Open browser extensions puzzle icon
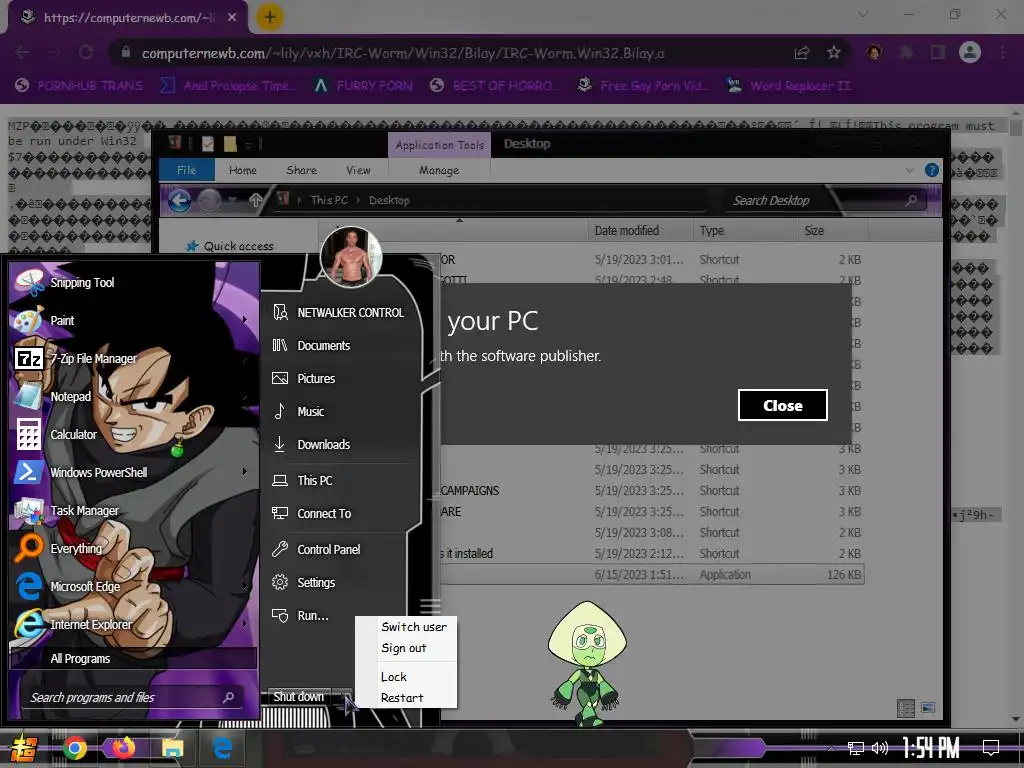 [x=906, y=52]
